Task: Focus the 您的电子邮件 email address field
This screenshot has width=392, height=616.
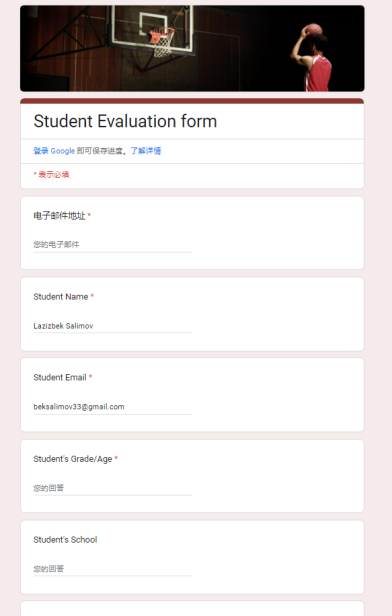Action: [x=113, y=245]
